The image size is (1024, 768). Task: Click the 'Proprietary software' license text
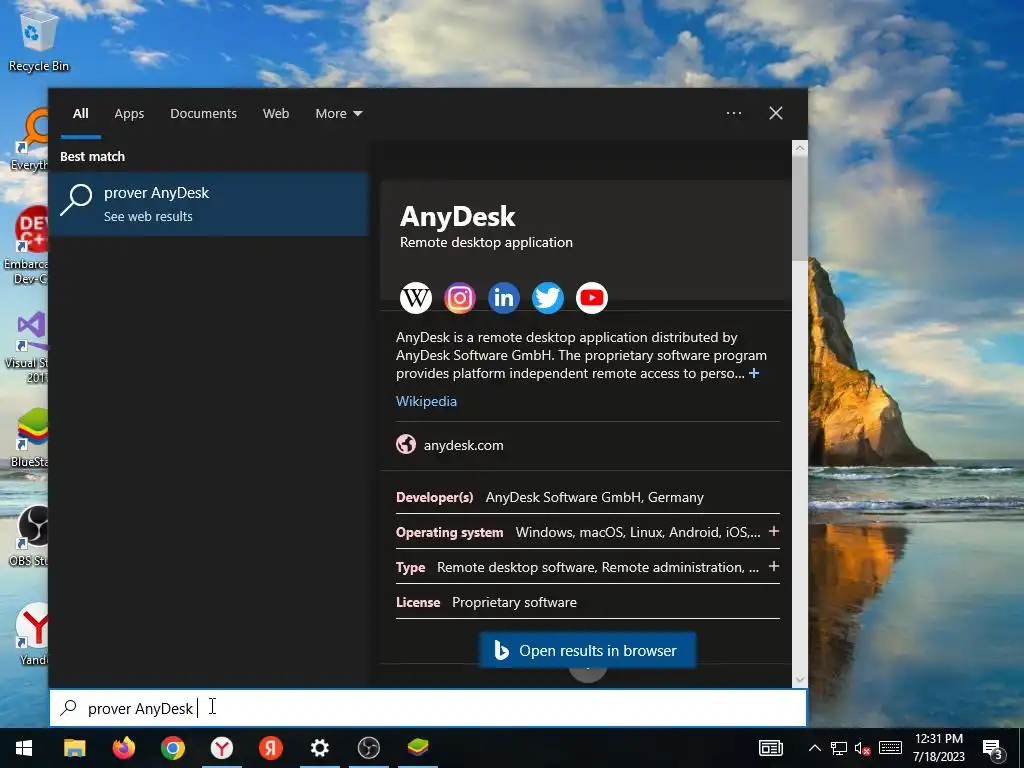coord(515,602)
